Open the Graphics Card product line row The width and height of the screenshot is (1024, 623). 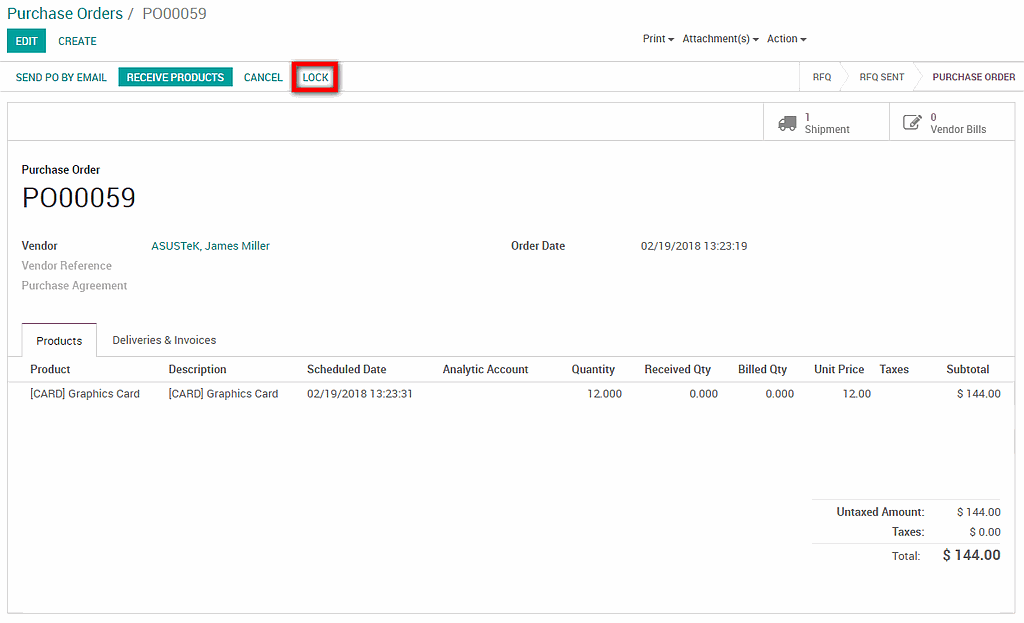point(85,394)
